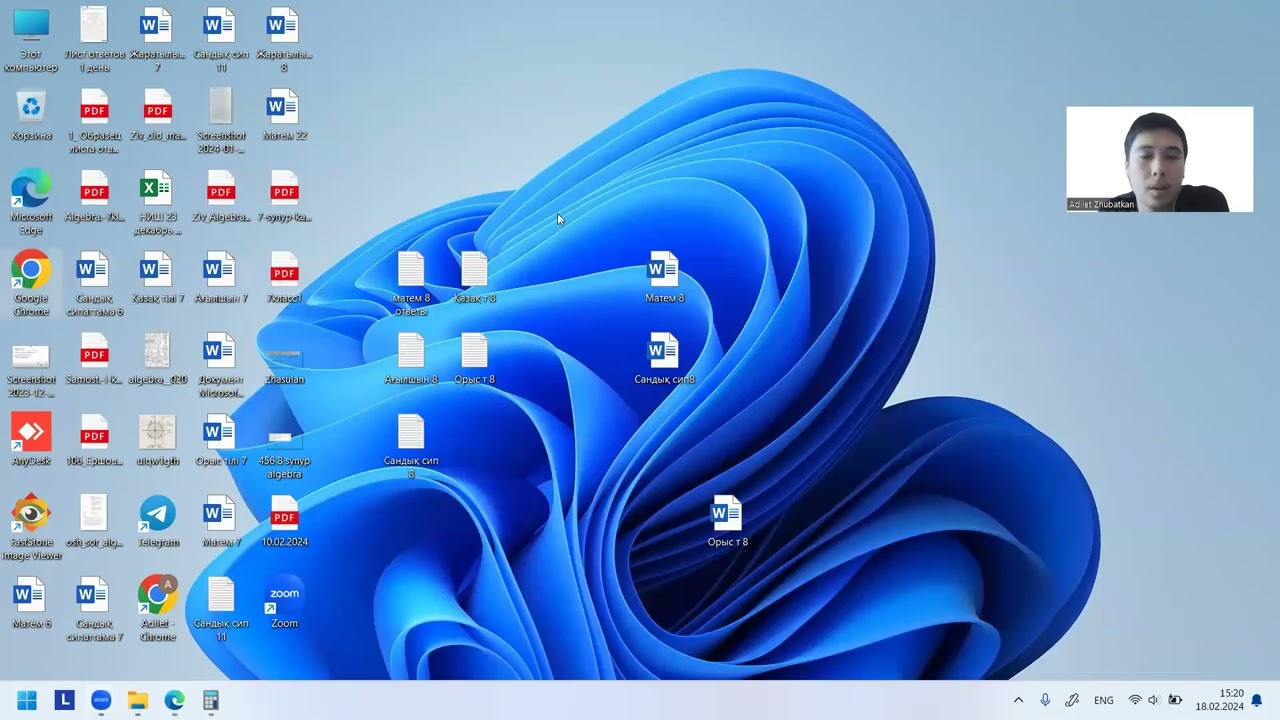Select the osh_sor_alg document file
Viewport: 1280px width, 720px height.
click(94, 521)
